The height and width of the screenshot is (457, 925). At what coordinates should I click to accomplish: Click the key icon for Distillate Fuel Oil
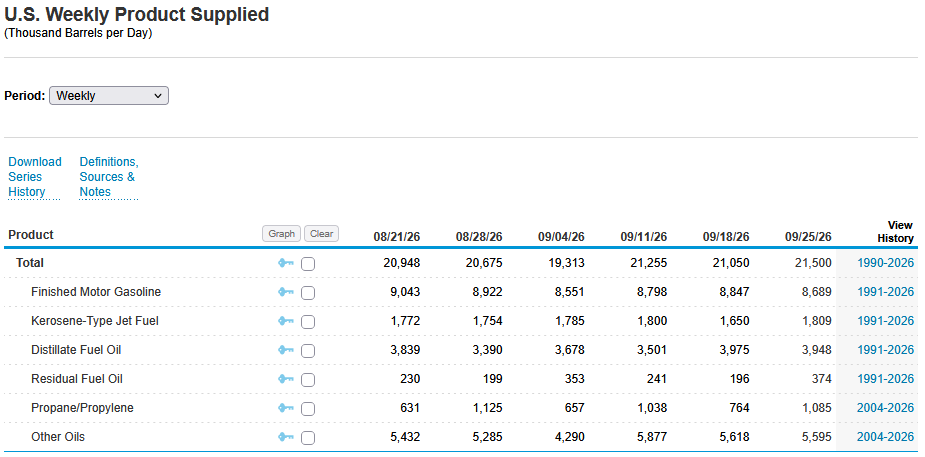click(286, 350)
